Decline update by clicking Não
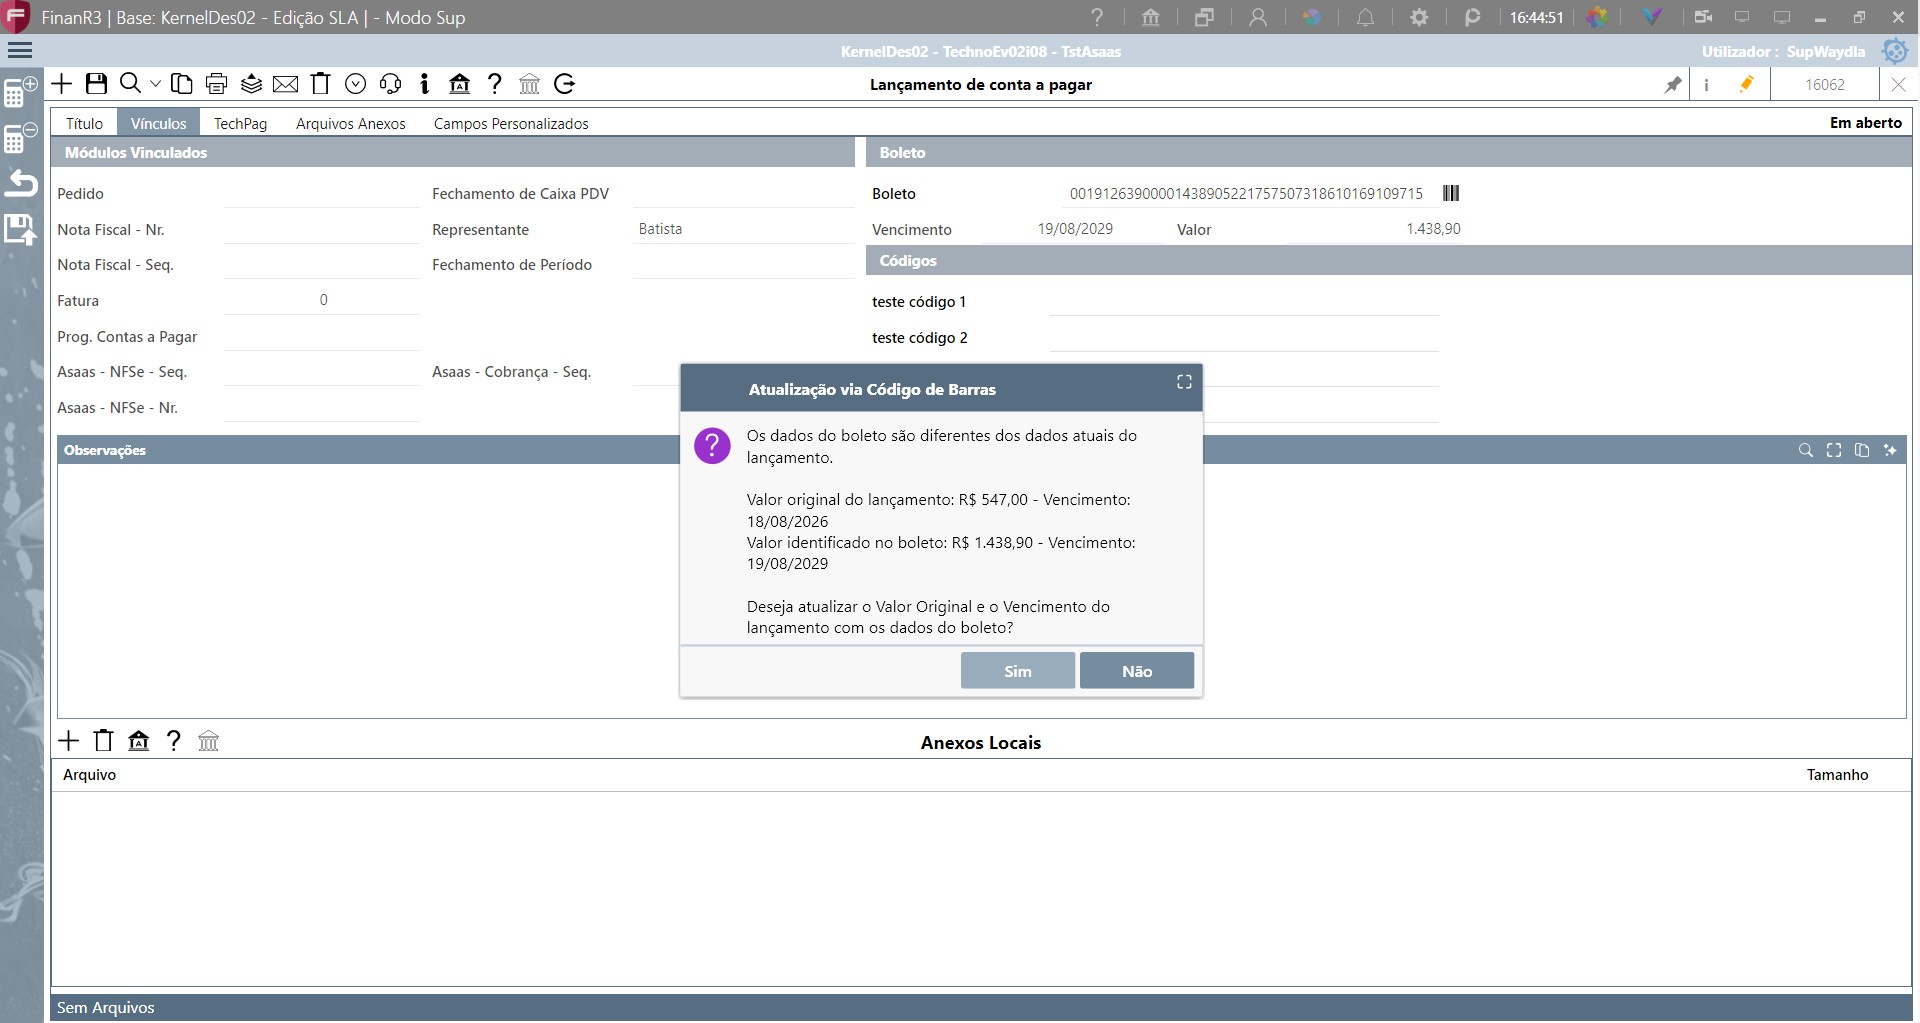The image size is (1920, 1023). coord(1137,671)
